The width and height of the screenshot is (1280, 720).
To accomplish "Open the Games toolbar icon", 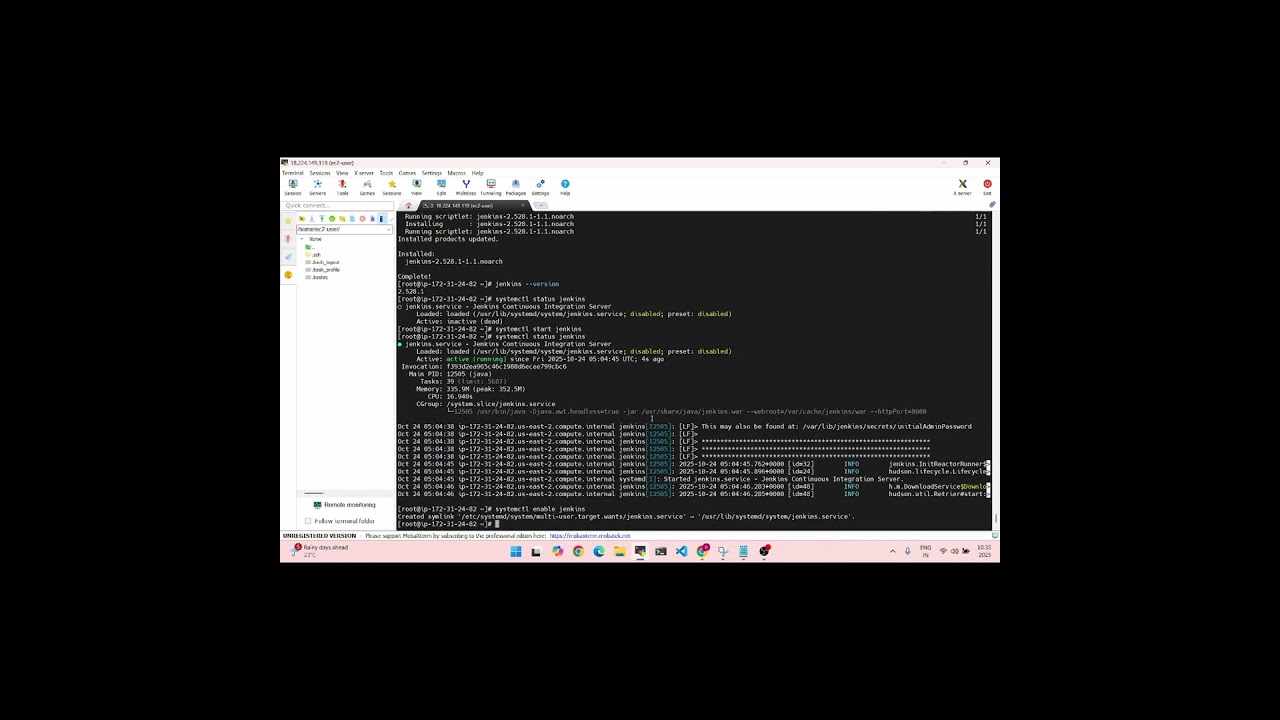I will 367,187.
